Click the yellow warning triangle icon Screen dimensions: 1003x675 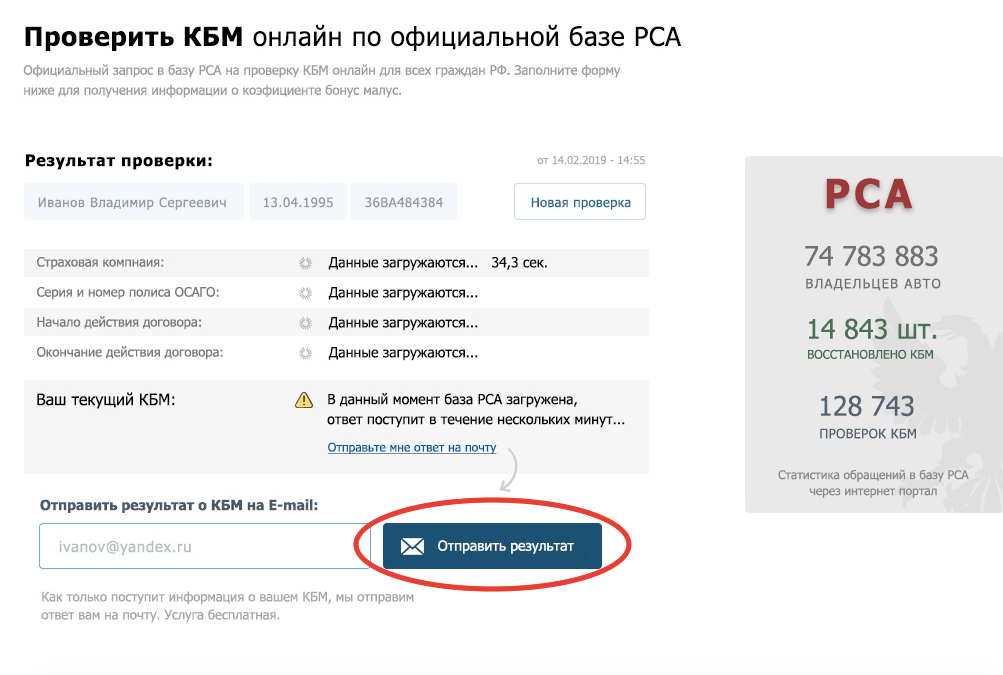304,400
